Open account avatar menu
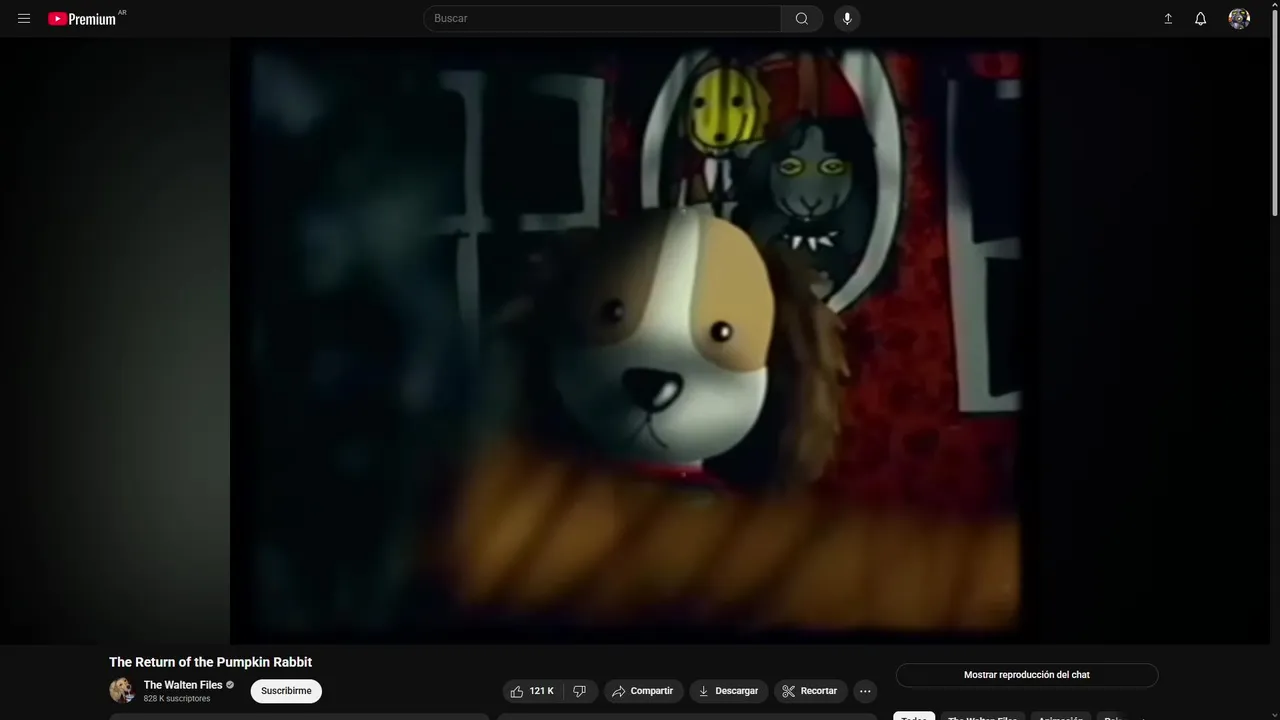Viewport: 1280px width, 720px height. click(x=1239, y=18)
